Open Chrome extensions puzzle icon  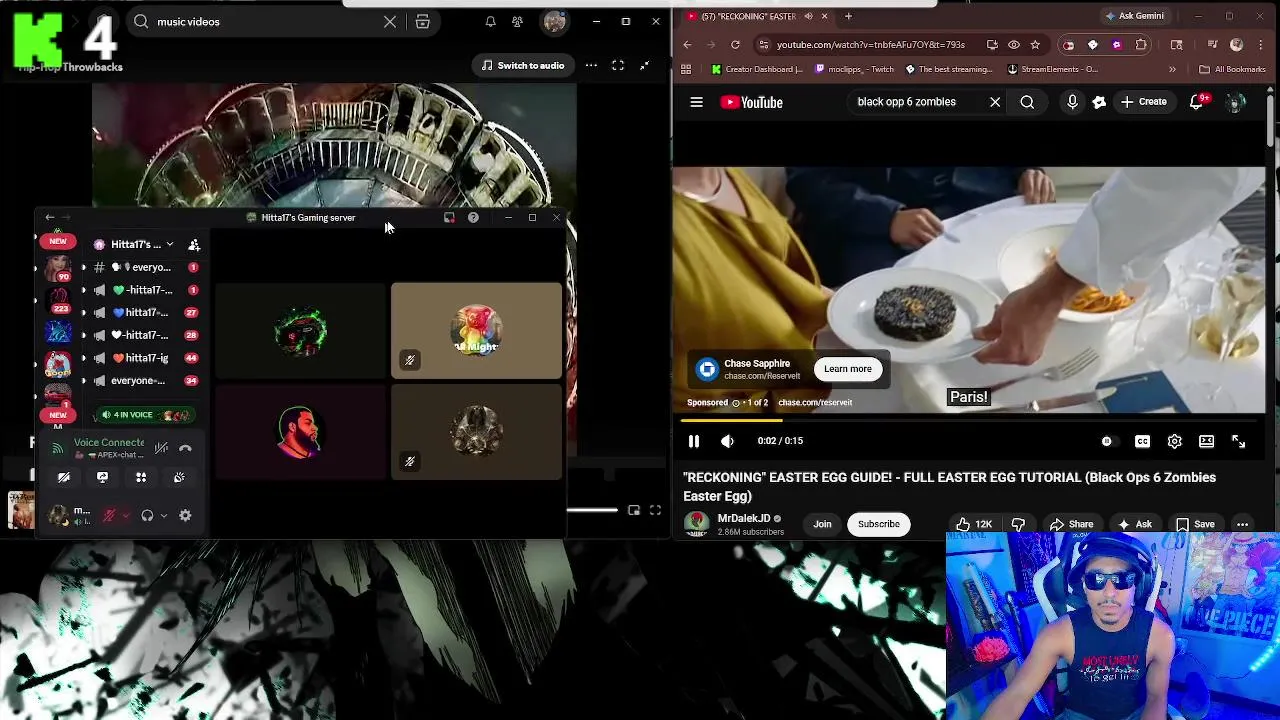[x=1141, y=45]
